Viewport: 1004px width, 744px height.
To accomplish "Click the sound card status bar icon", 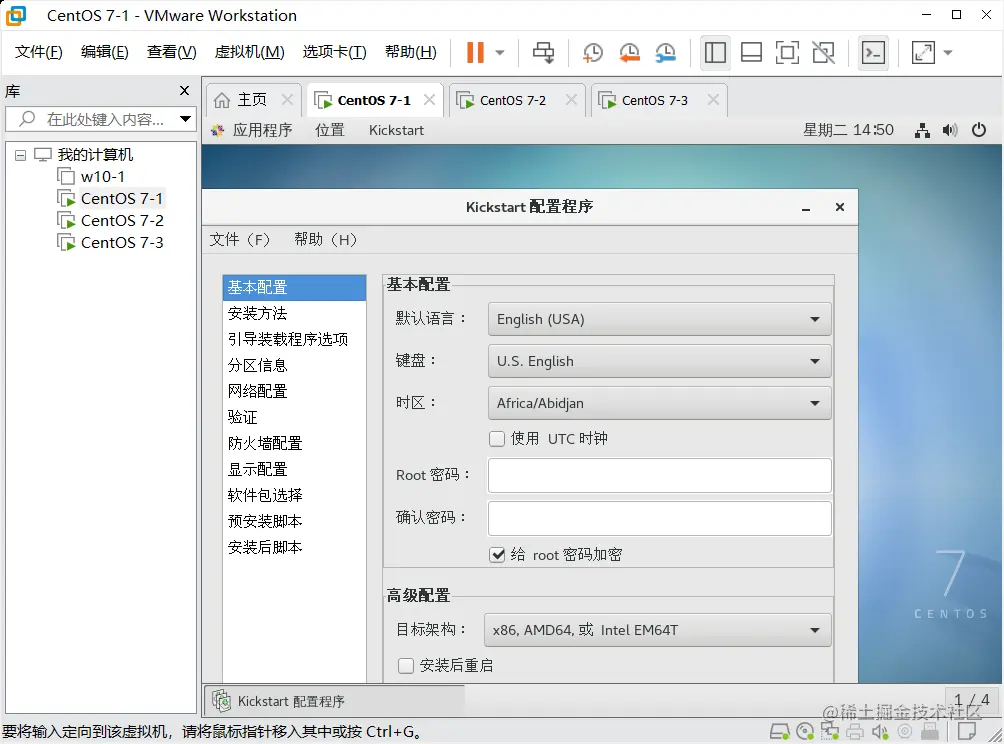I will click(x=880, y=731).
